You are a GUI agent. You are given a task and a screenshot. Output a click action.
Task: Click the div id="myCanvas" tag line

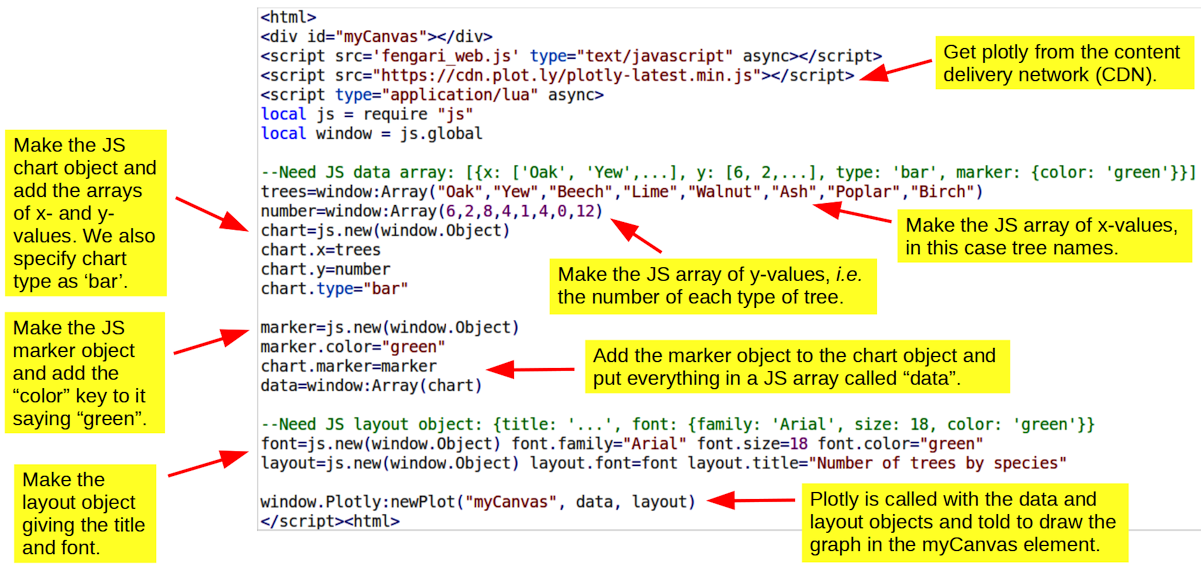[x=361, y=37]
